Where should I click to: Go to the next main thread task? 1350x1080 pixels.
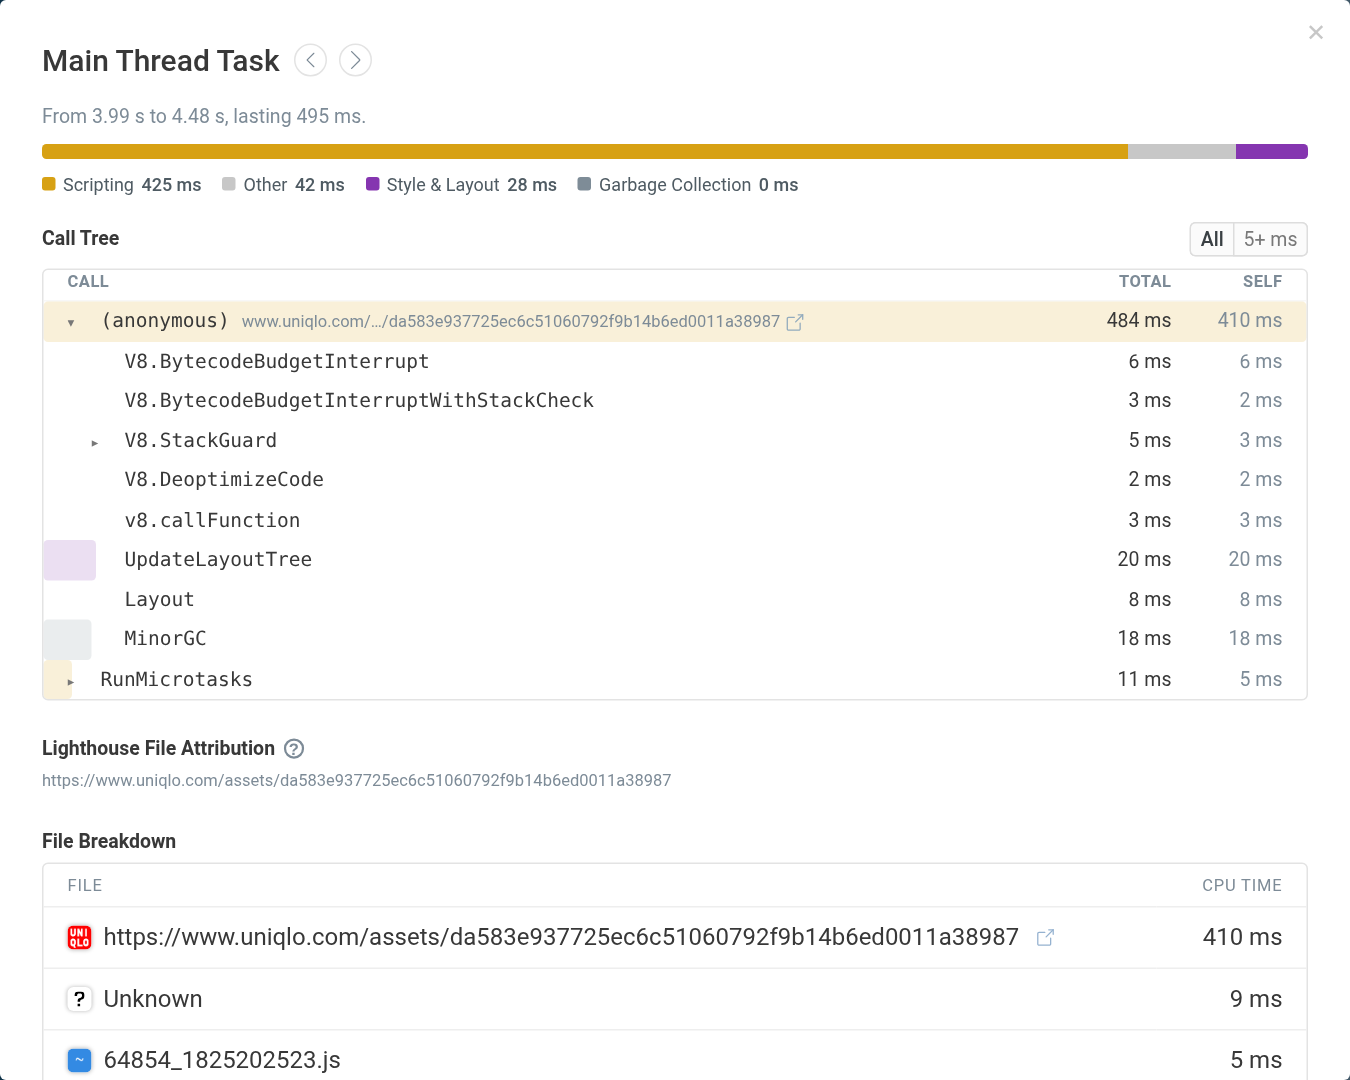(355, 60)
